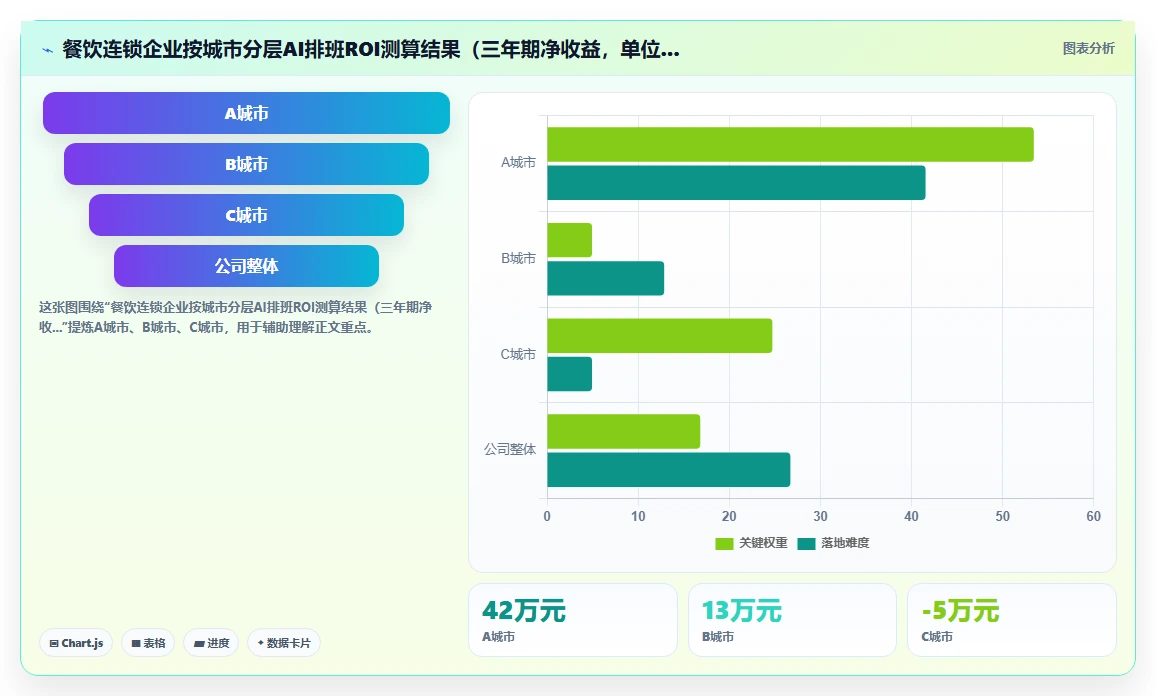Click B城市 teal 落地难度 bar
1156x696 pixels.
pyautogui.click(x=605, y=279)
